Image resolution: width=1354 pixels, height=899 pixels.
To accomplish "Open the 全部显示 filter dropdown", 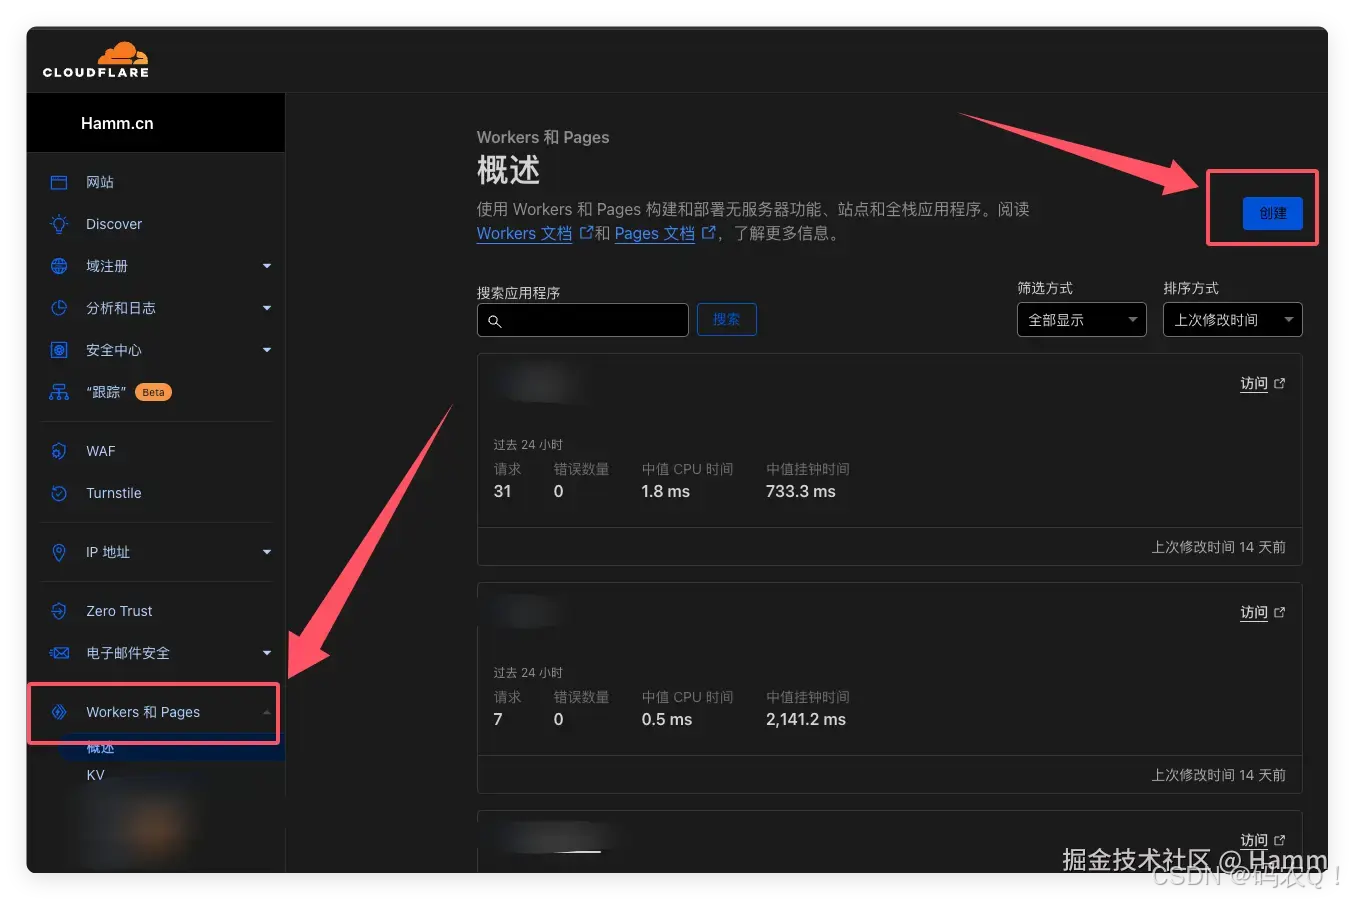I will pos(1081,319).
